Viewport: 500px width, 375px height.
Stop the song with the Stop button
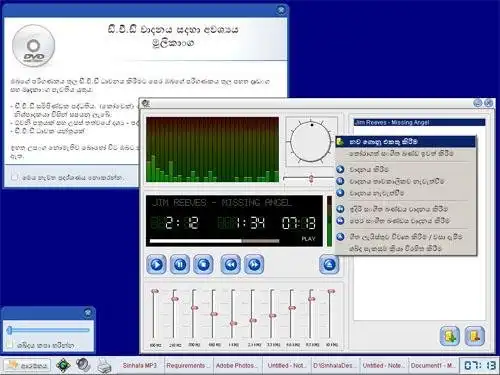click(x=203, y=265)
